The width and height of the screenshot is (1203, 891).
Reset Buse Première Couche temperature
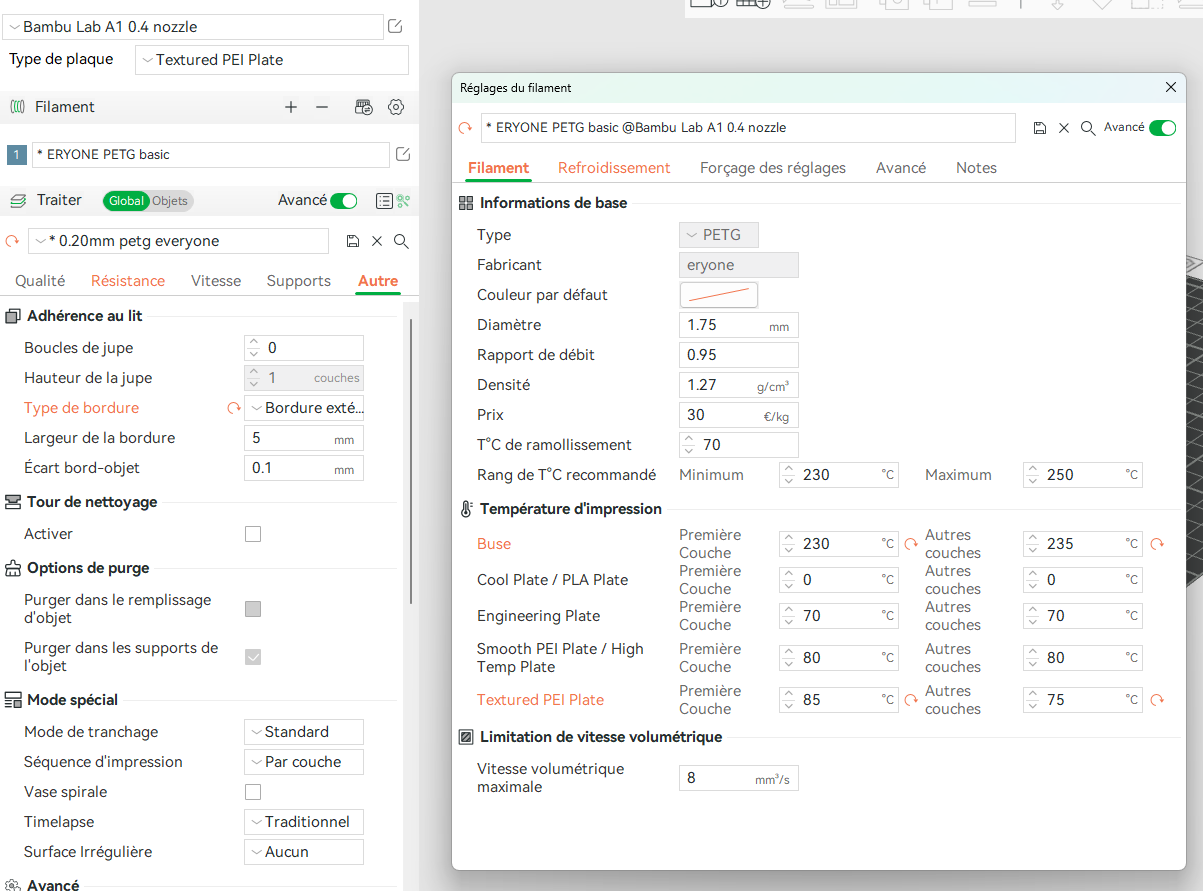click(x=911, y=544)
